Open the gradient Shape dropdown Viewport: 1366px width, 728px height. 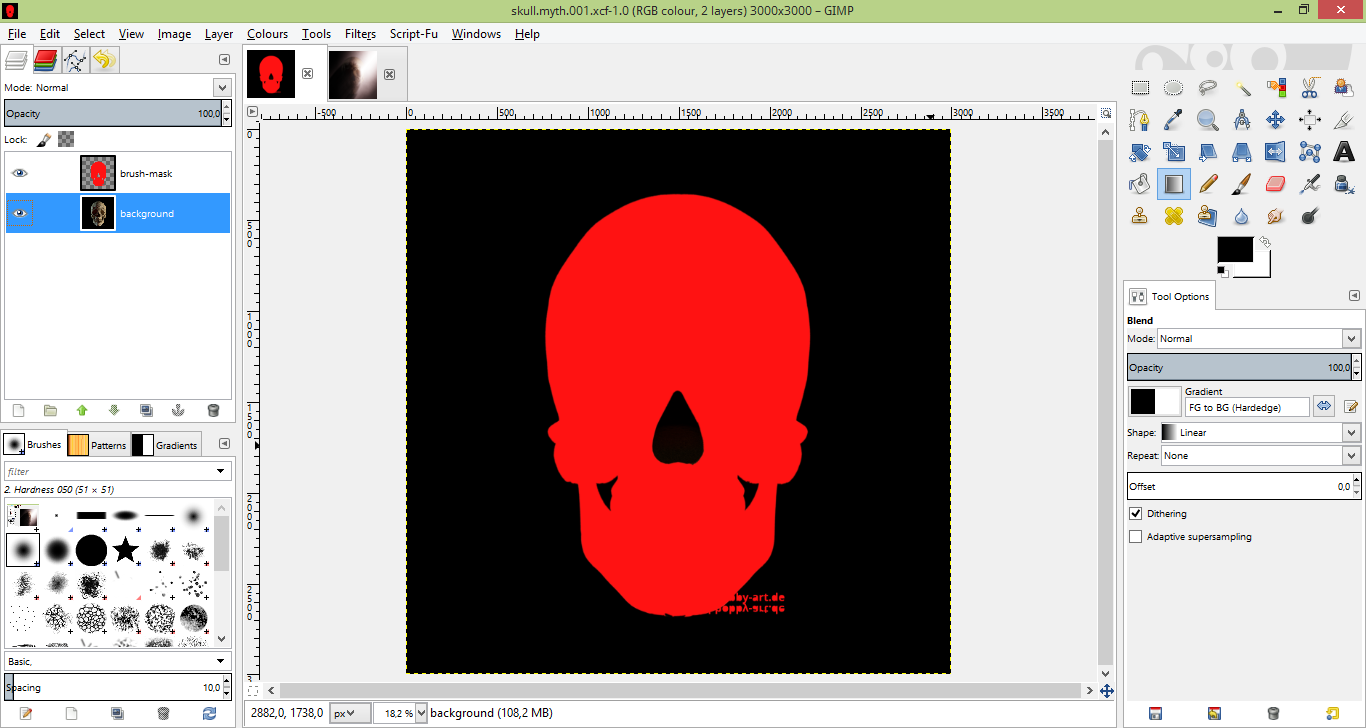pos(1260,433)
